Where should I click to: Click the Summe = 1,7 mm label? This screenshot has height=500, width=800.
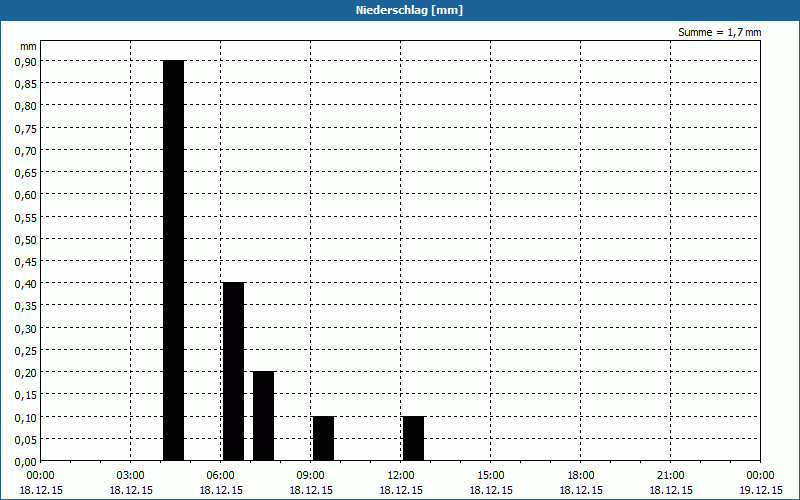coord(719,33)
